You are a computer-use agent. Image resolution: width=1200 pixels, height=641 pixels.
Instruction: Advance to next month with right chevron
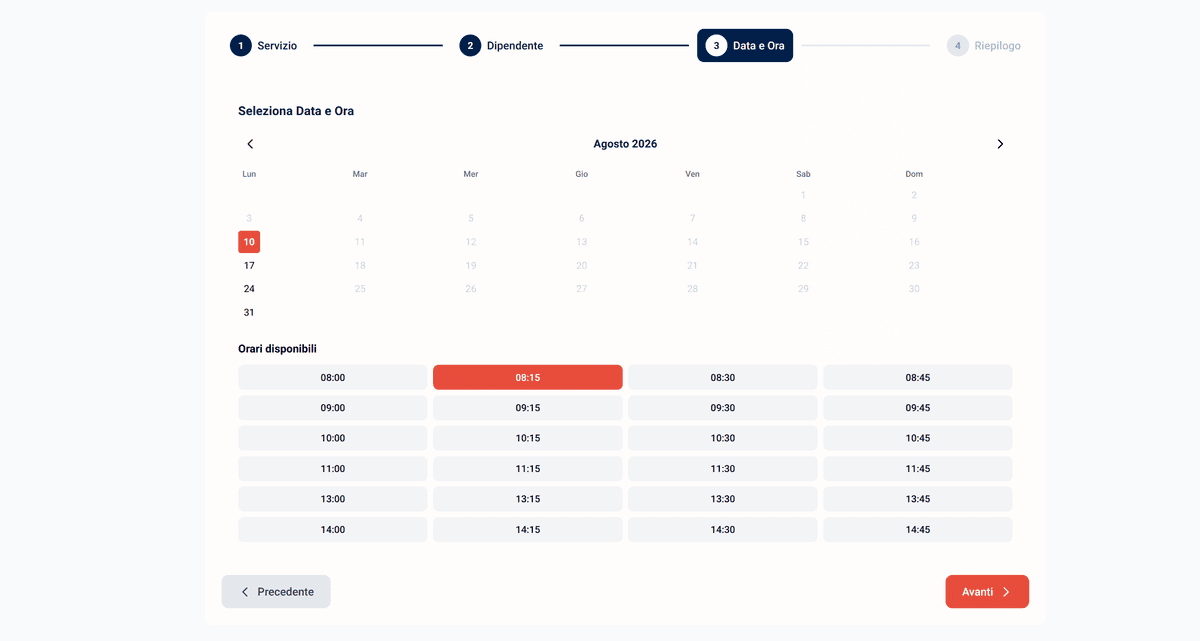1000,144
